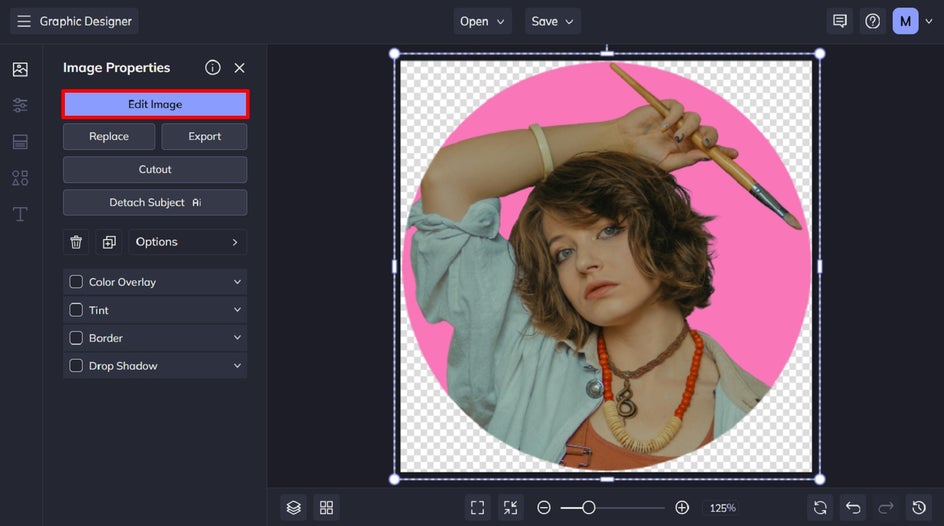Screen dimensions: 944x526
Task: Click the fit-to-screen icon
Action: pyautogui.click(x=478, y=507)
